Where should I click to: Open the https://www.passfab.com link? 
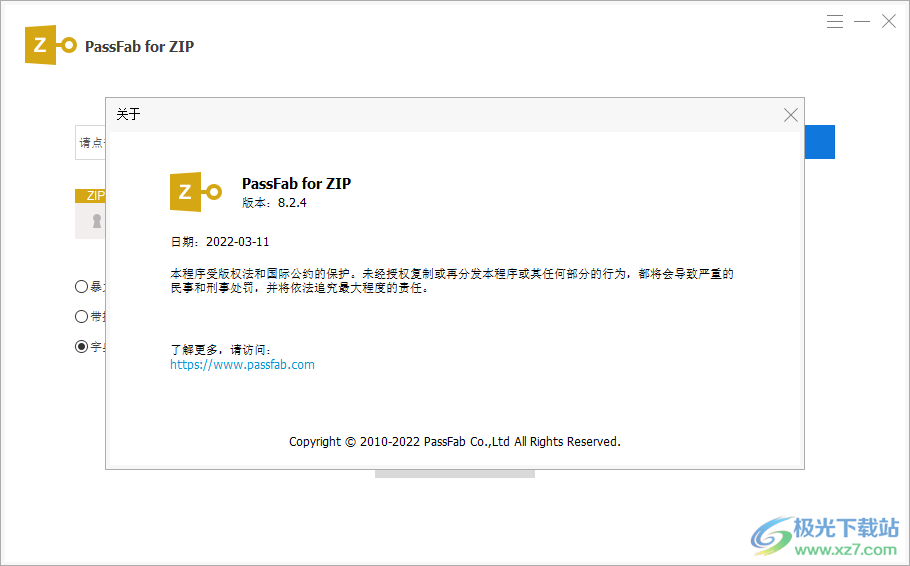point(242,365)
